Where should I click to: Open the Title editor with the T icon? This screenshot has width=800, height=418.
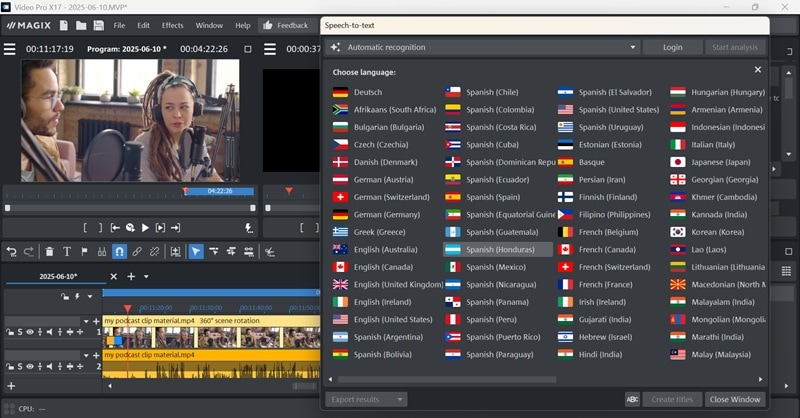(x=67, y=251)
